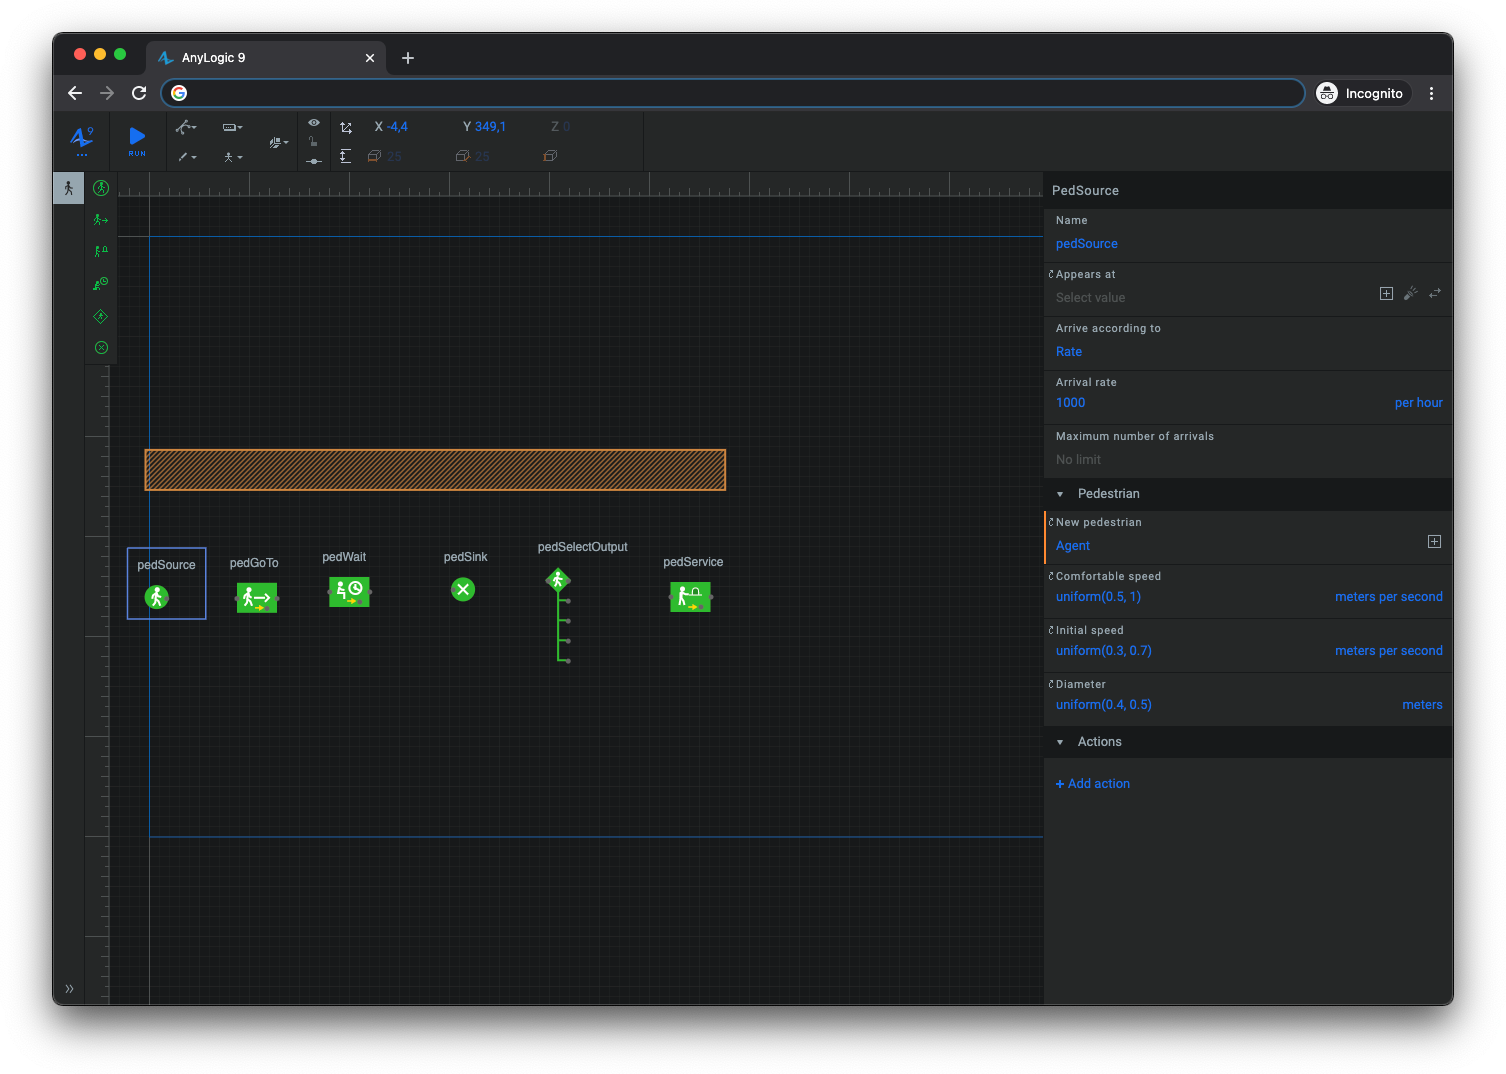Screen dimensions: 1506x1074
Task: Toggle Comfortable speed static/dynamic switch
Action: 1051,576
